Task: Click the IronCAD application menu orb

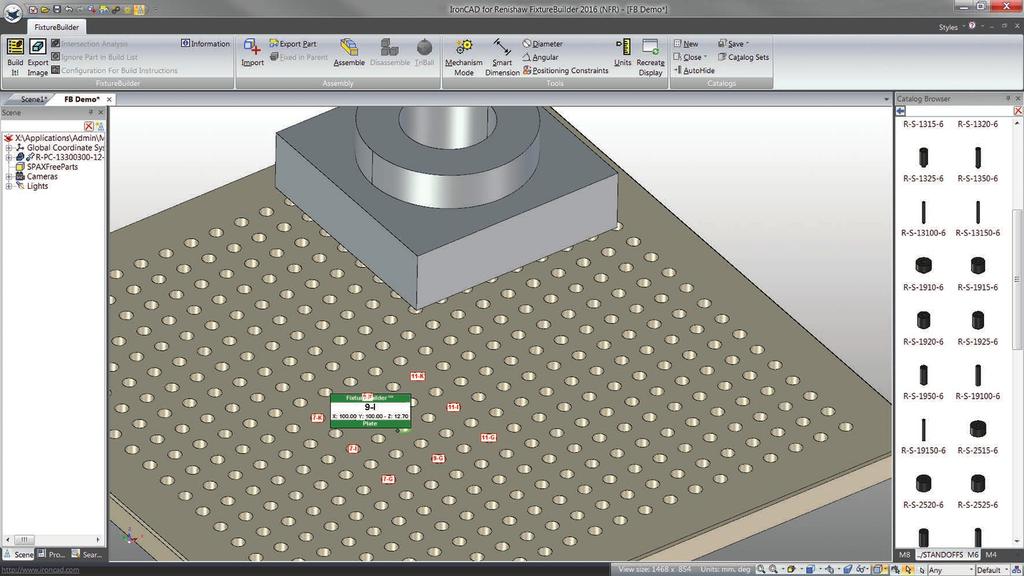Action: point(12,12)
